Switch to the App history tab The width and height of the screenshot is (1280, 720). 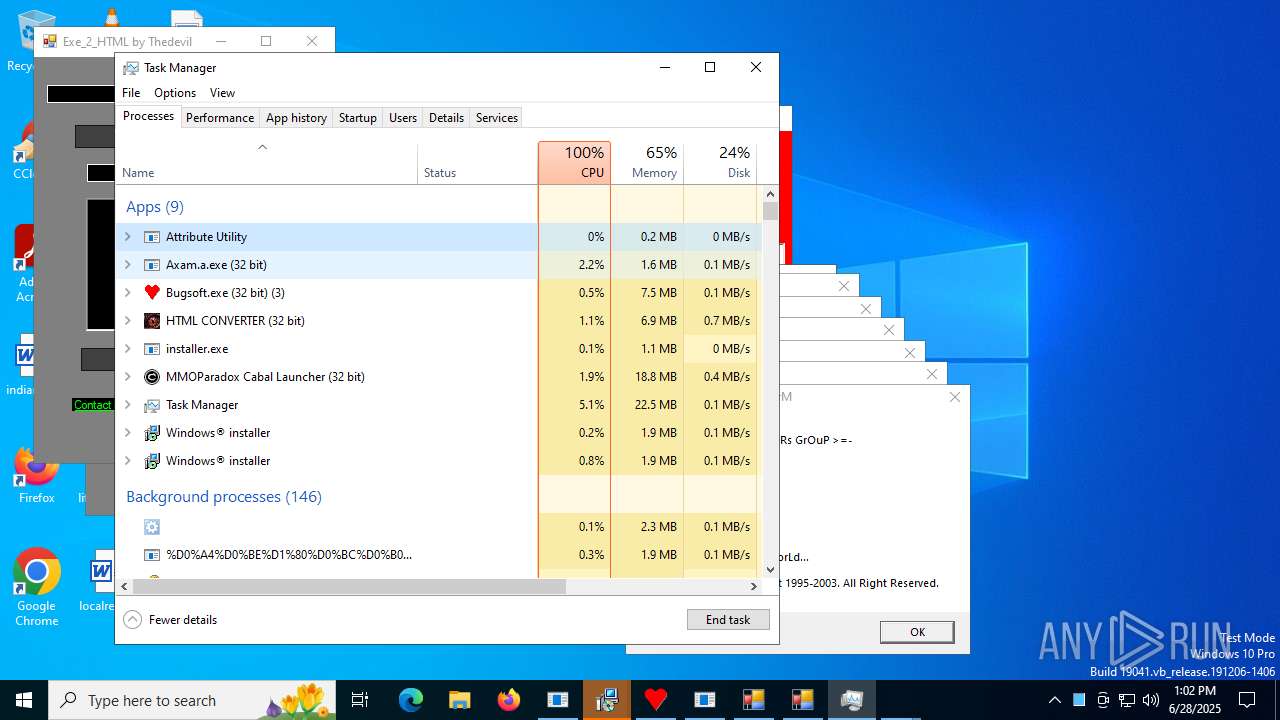coord(296,118)
